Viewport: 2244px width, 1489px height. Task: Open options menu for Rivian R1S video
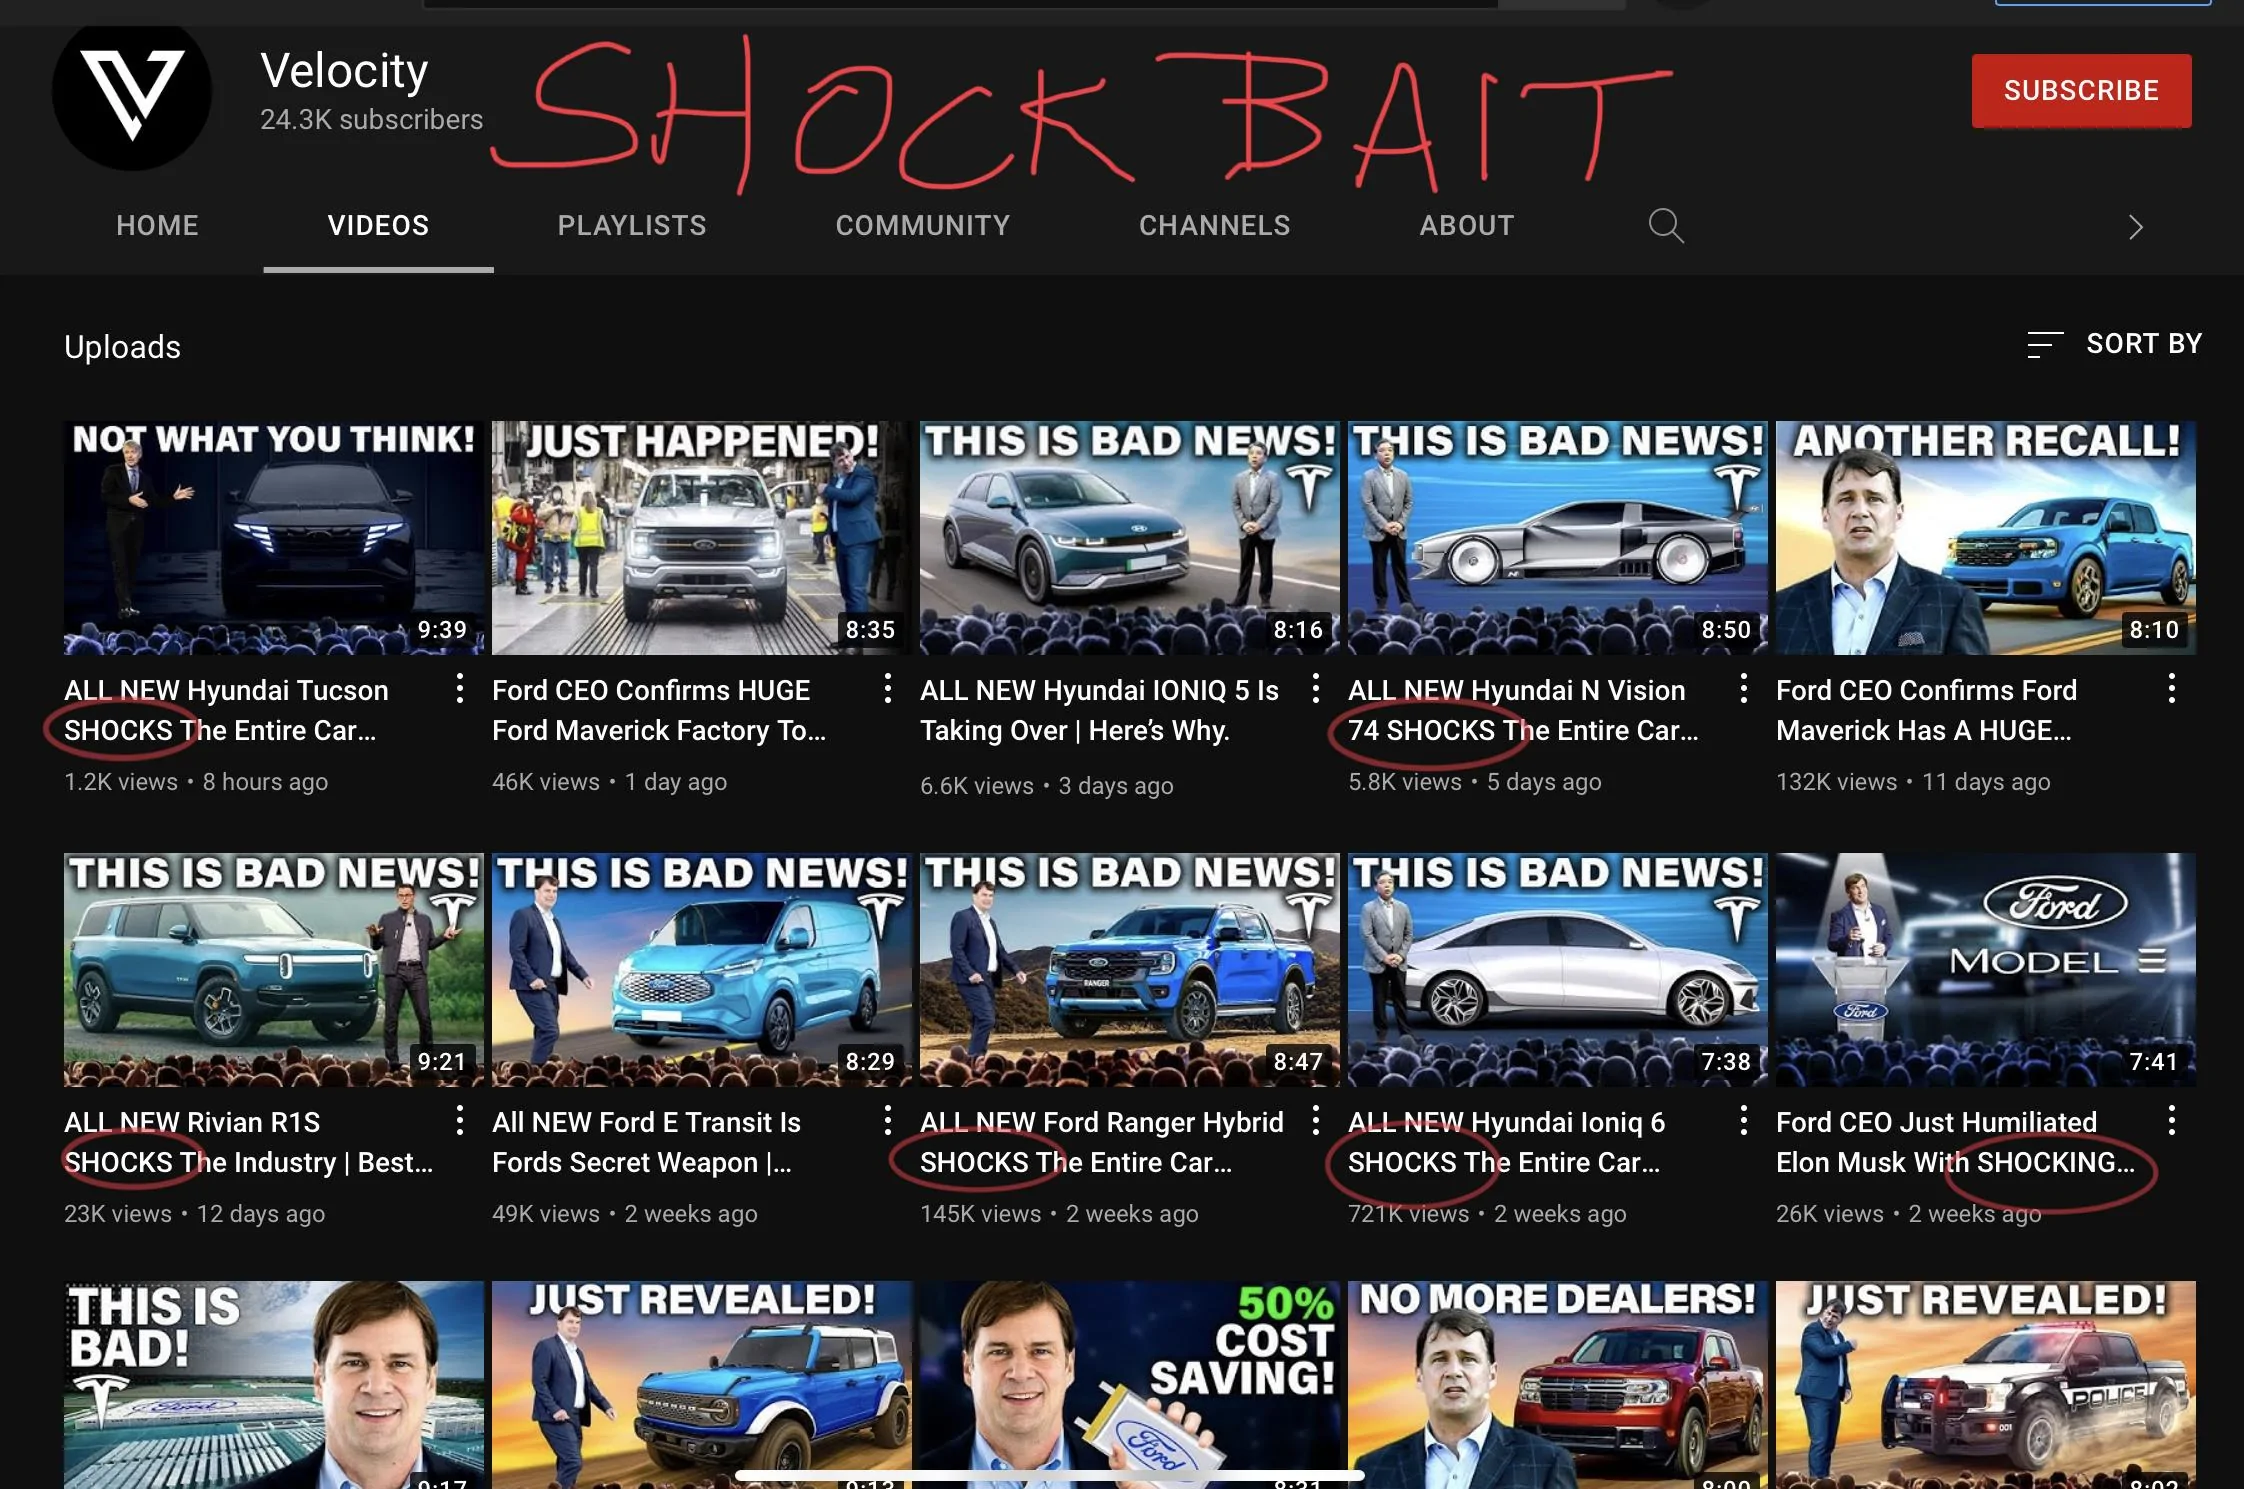(x=459, y=1120)
